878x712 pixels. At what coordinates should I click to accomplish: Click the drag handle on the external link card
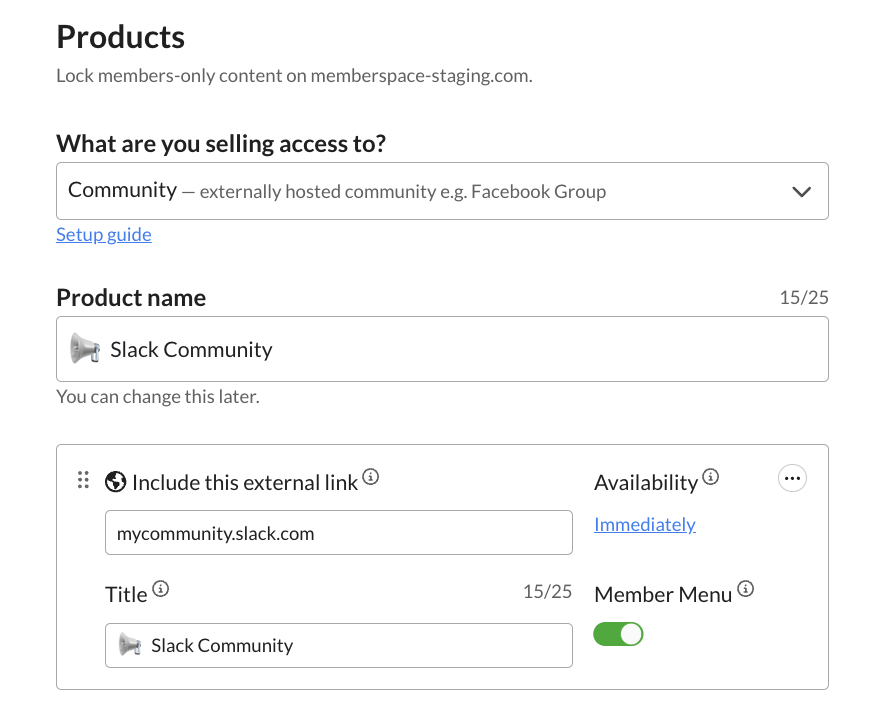click(x=84, y=480)
